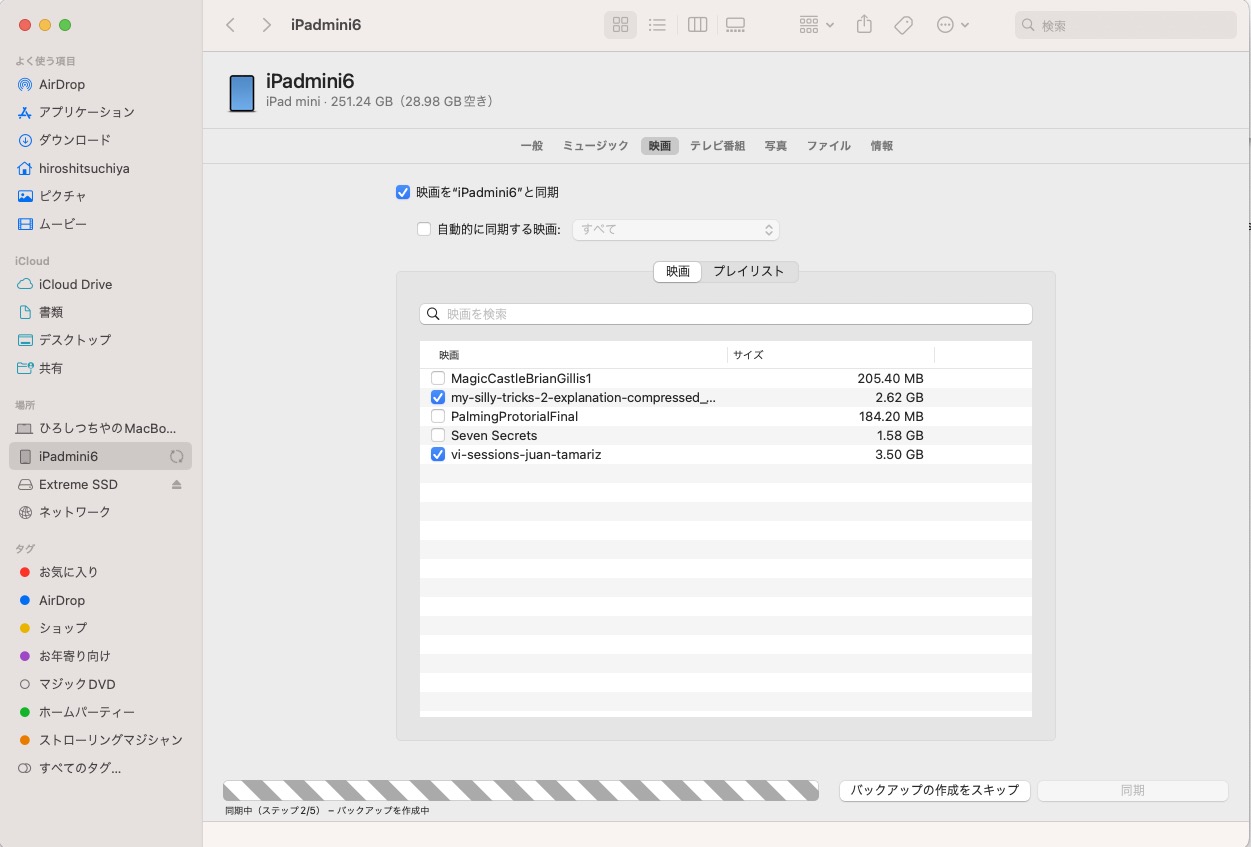Viewport: 1251px width, 847px height.
Task: Enable the MagicCastleBrianGillis1 movie checkbox
Action: click(438, 378)
